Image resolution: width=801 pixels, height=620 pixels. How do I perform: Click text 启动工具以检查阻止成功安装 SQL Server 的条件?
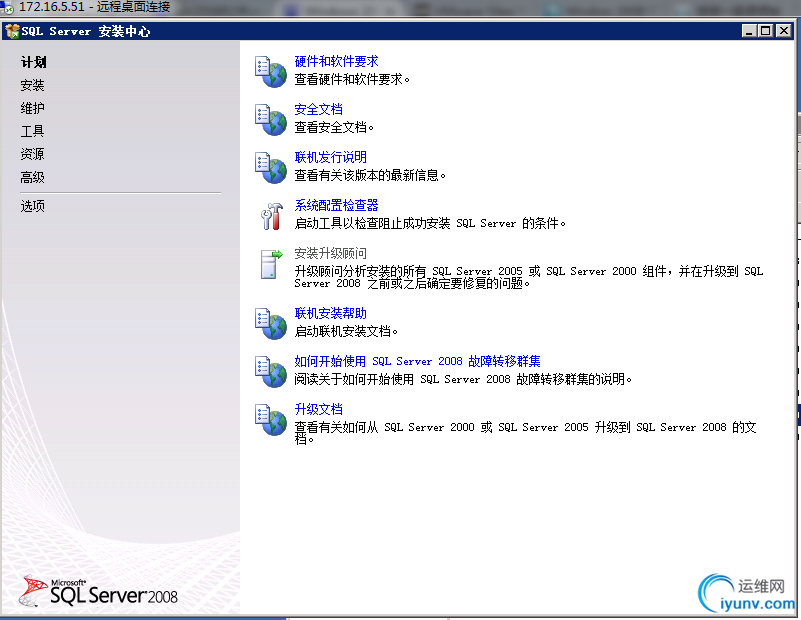[x=430, y=223]
